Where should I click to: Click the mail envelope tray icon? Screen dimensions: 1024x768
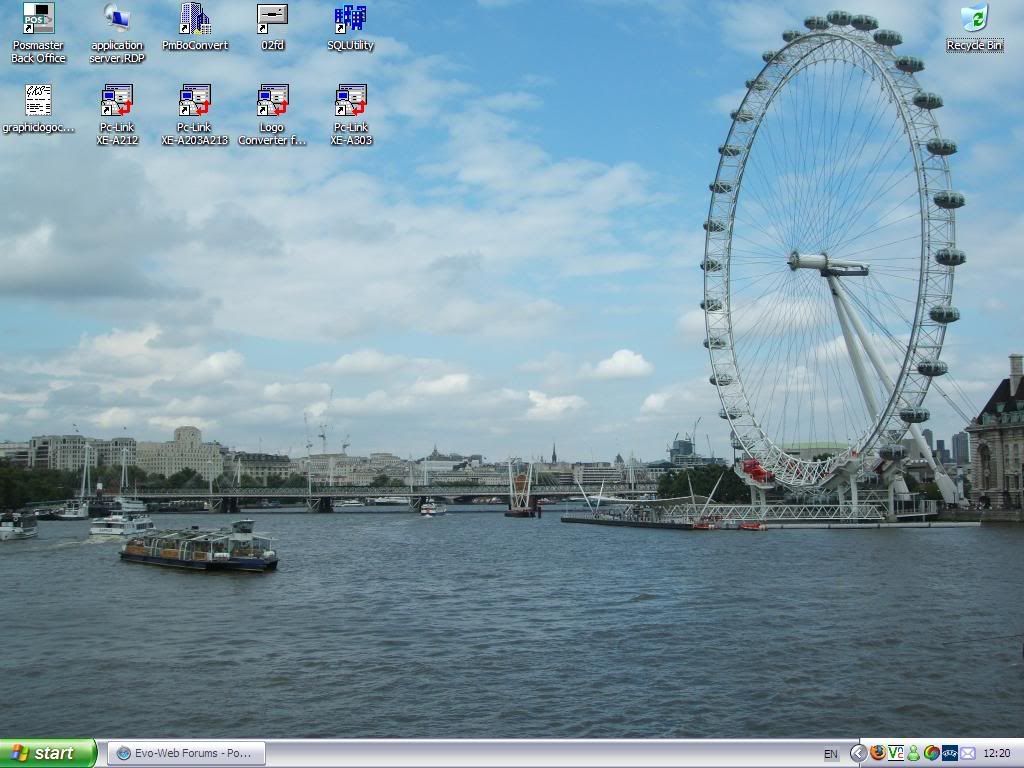coord(968,754)
